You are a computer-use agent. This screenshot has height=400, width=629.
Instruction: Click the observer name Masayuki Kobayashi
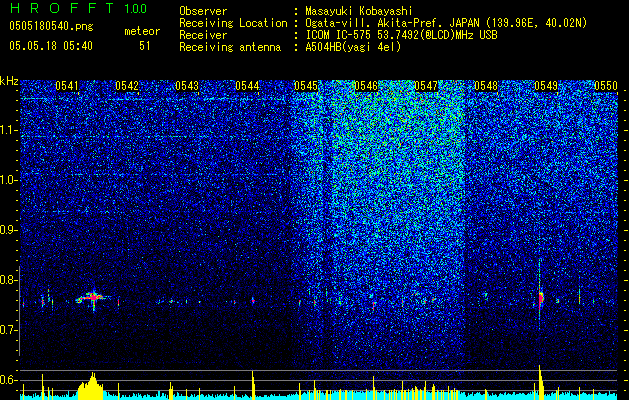click(x=358, y=11)
